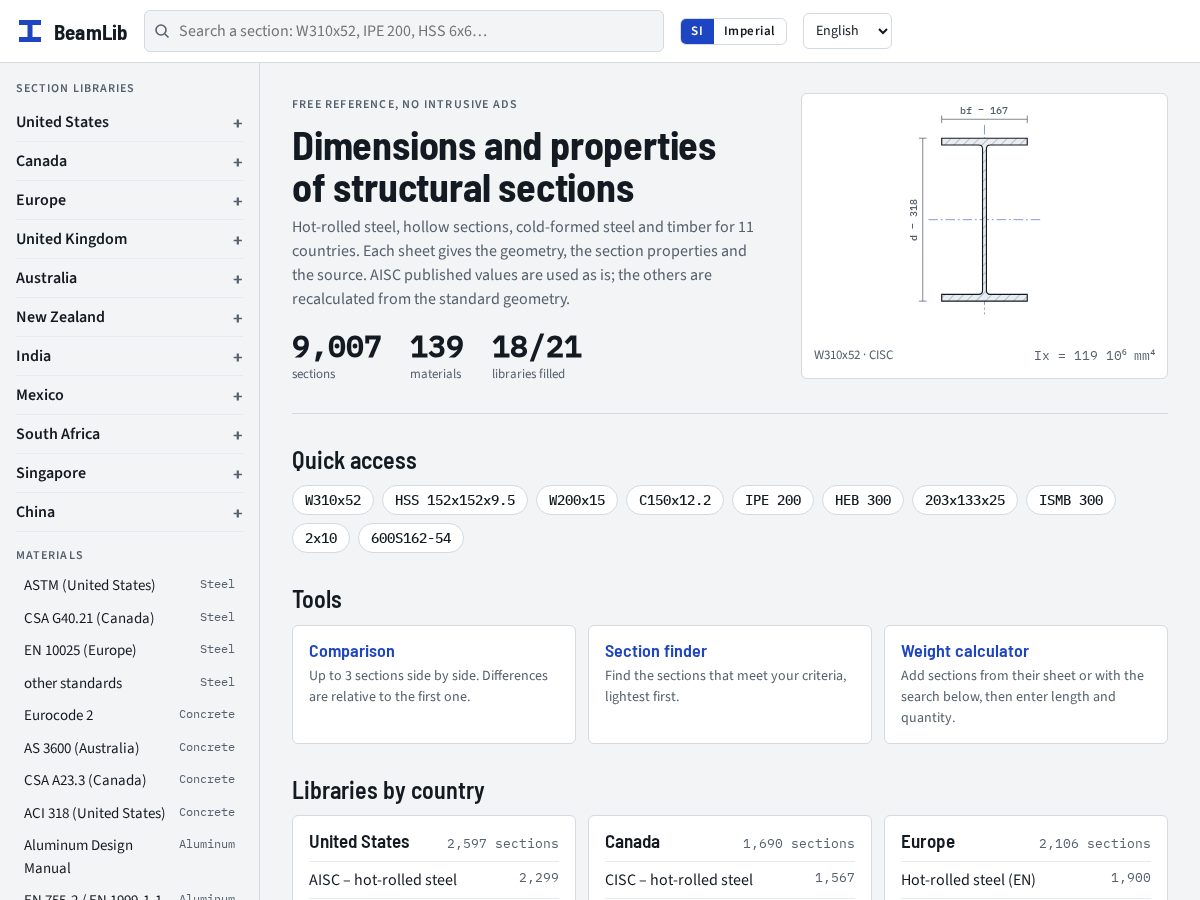
Task: Select C150x12.2 quick access chip
Action: point(675,500)
